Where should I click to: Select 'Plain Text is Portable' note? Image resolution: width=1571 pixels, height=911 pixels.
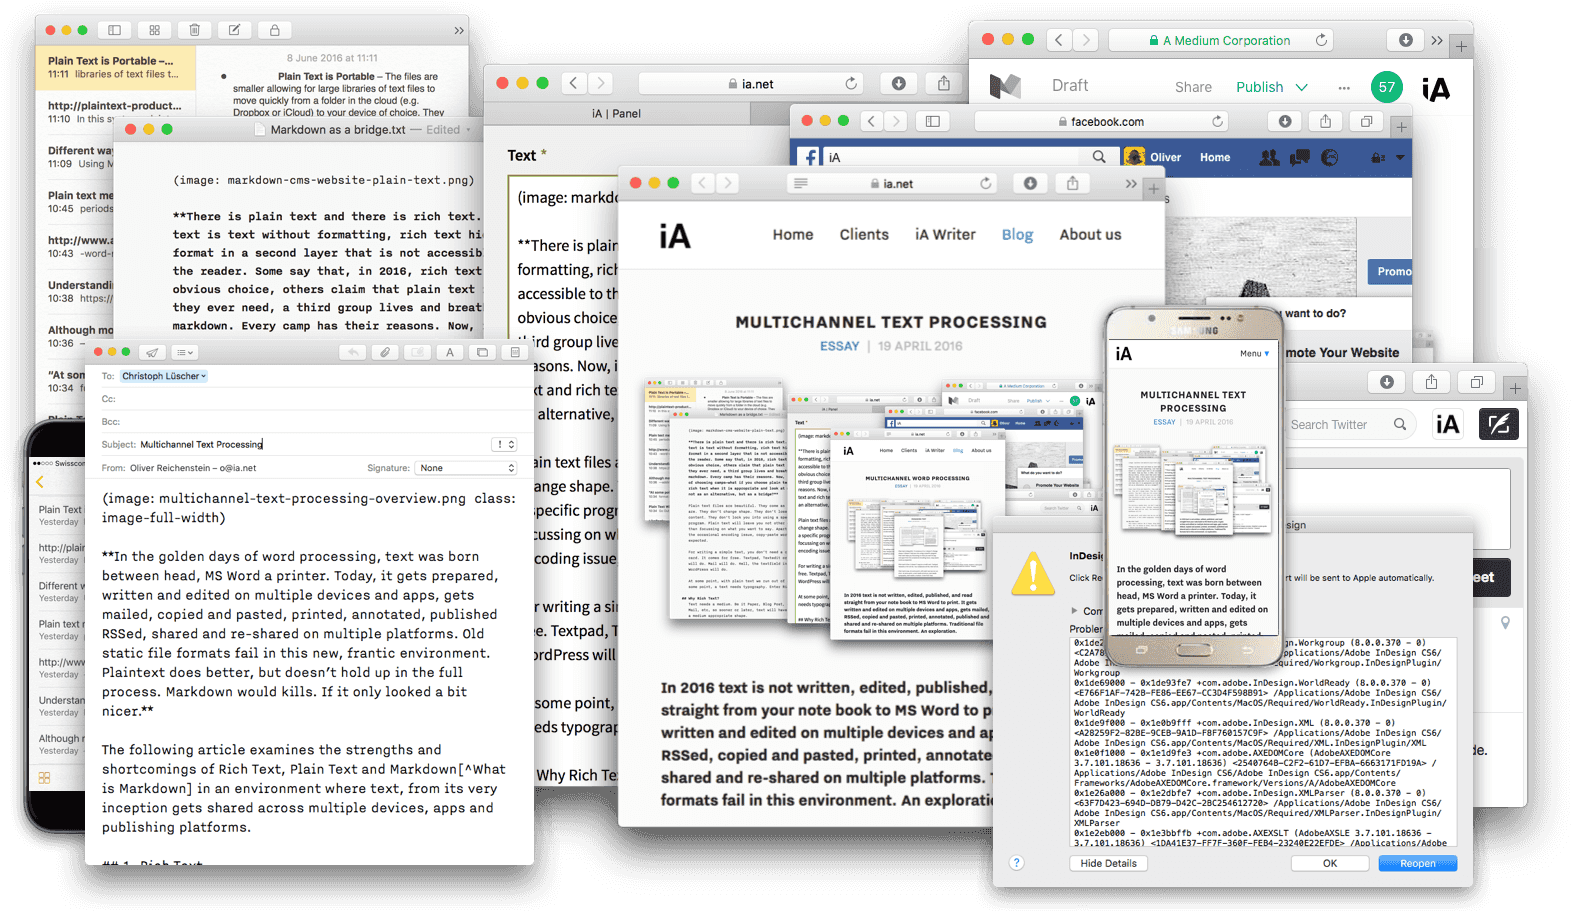[x=114, y=67]
